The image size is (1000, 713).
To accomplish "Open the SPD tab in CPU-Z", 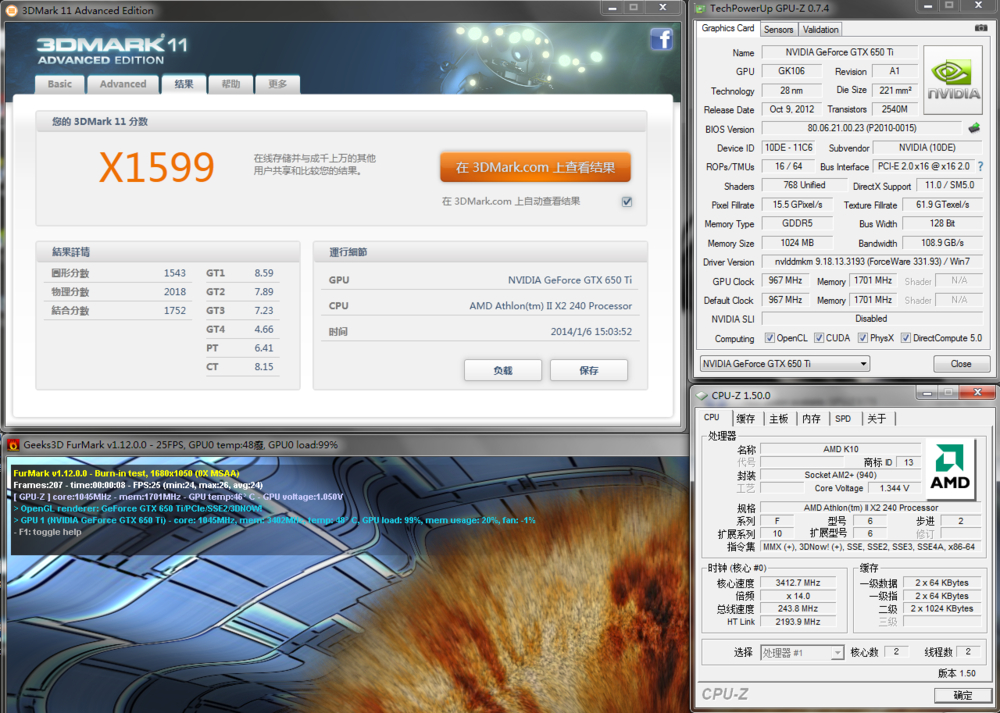I will (843, 418).
